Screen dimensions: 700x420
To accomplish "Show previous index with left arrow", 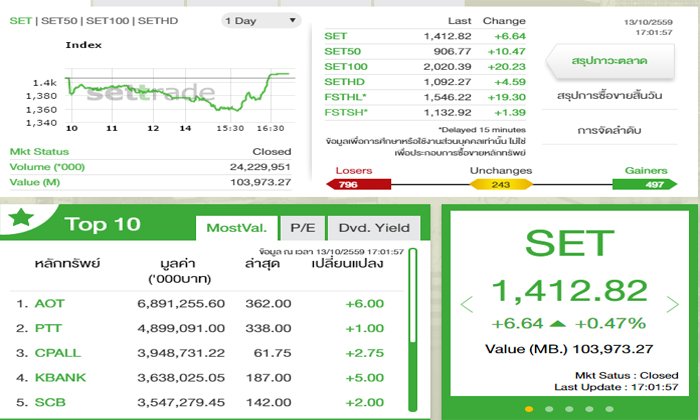I will (x=467, y=304).
